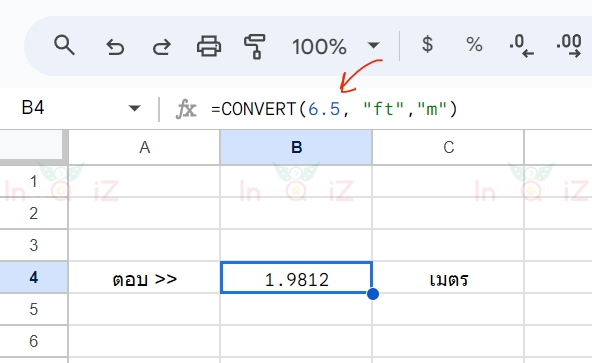Format as percent
Image resolution: width=592 pixels, height=363 pixels.
coord(474,44)
